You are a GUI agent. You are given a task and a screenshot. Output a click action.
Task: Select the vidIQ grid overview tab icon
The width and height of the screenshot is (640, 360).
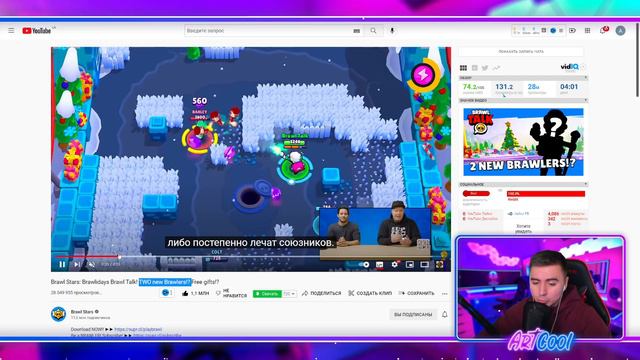[463, 68]
